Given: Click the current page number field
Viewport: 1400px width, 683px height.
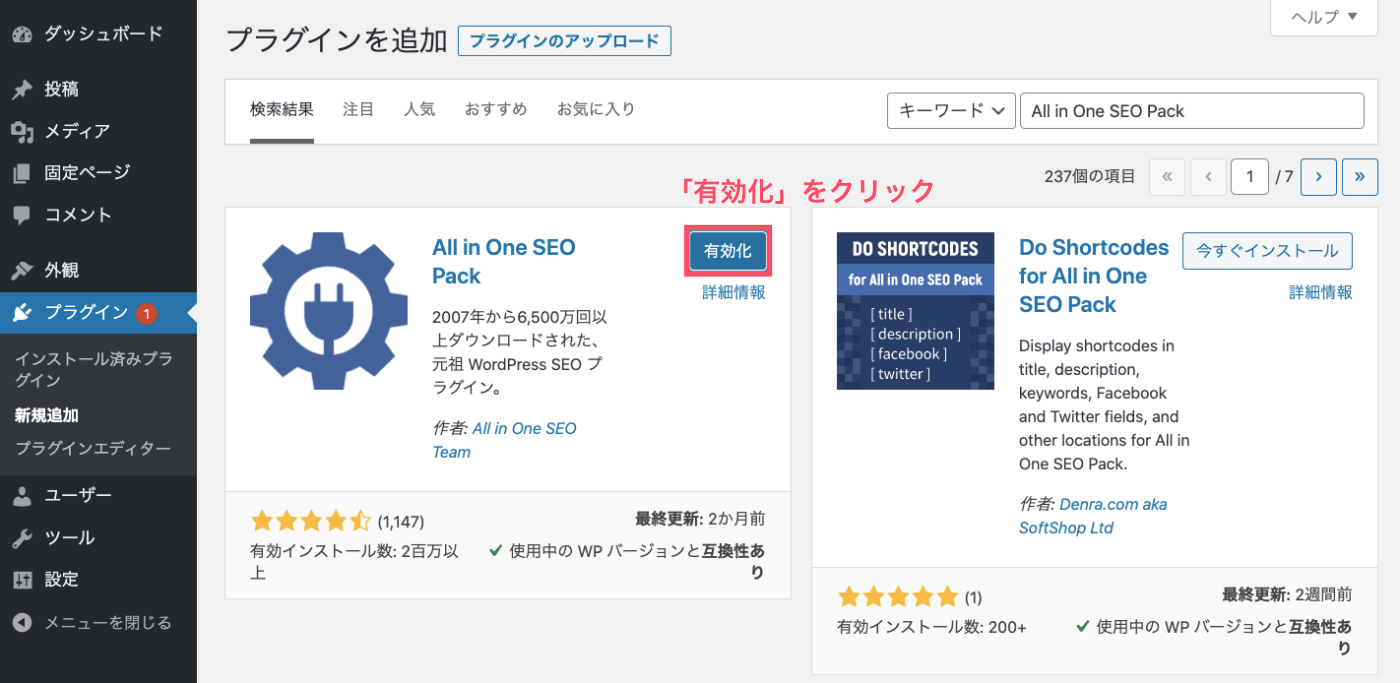Looking at the screenshot, I should 1250,177.
